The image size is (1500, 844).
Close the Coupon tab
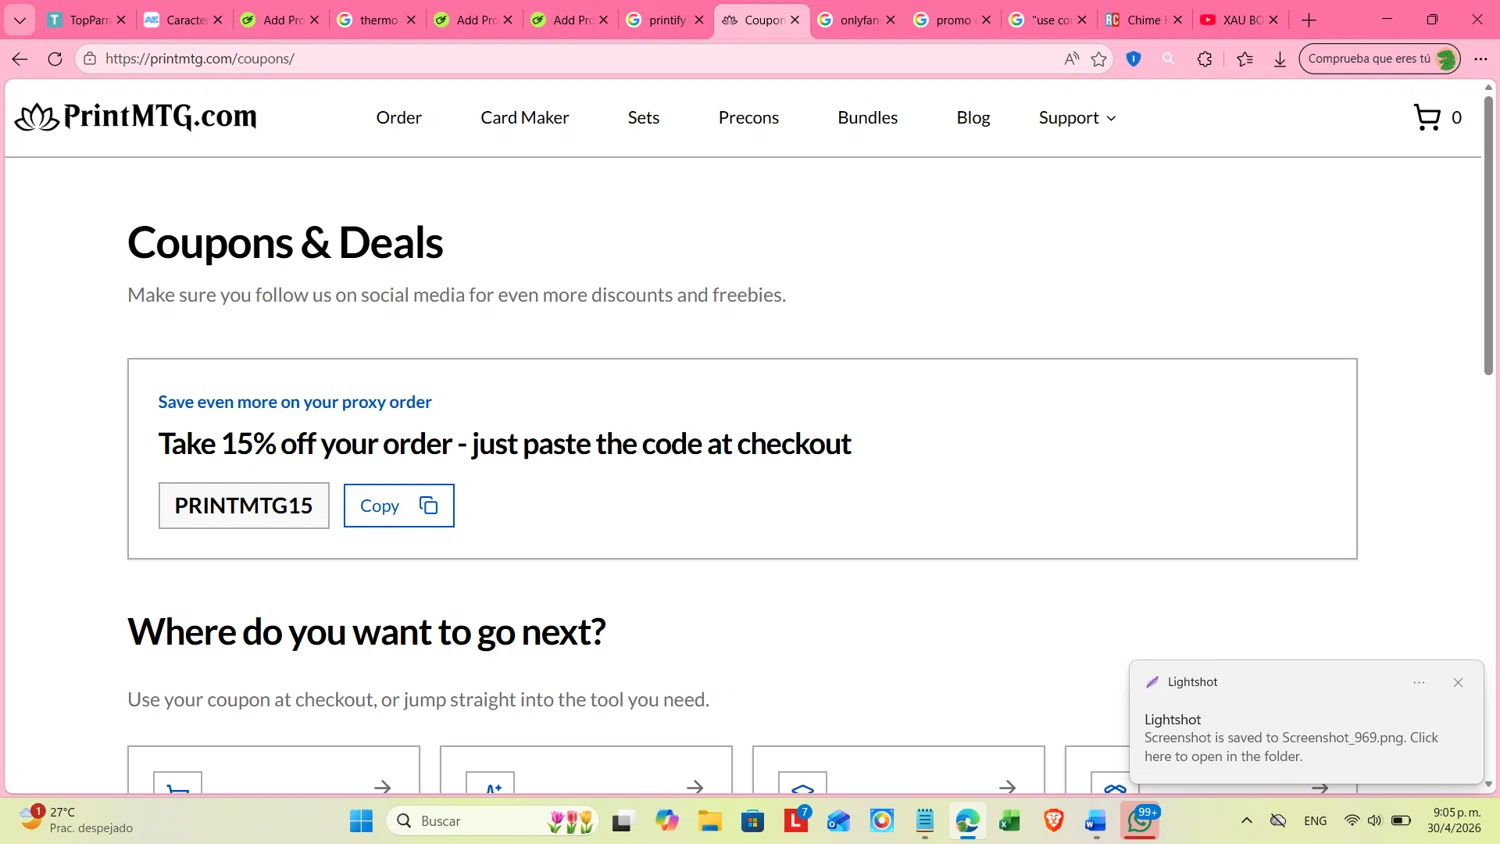click(795, 20)
